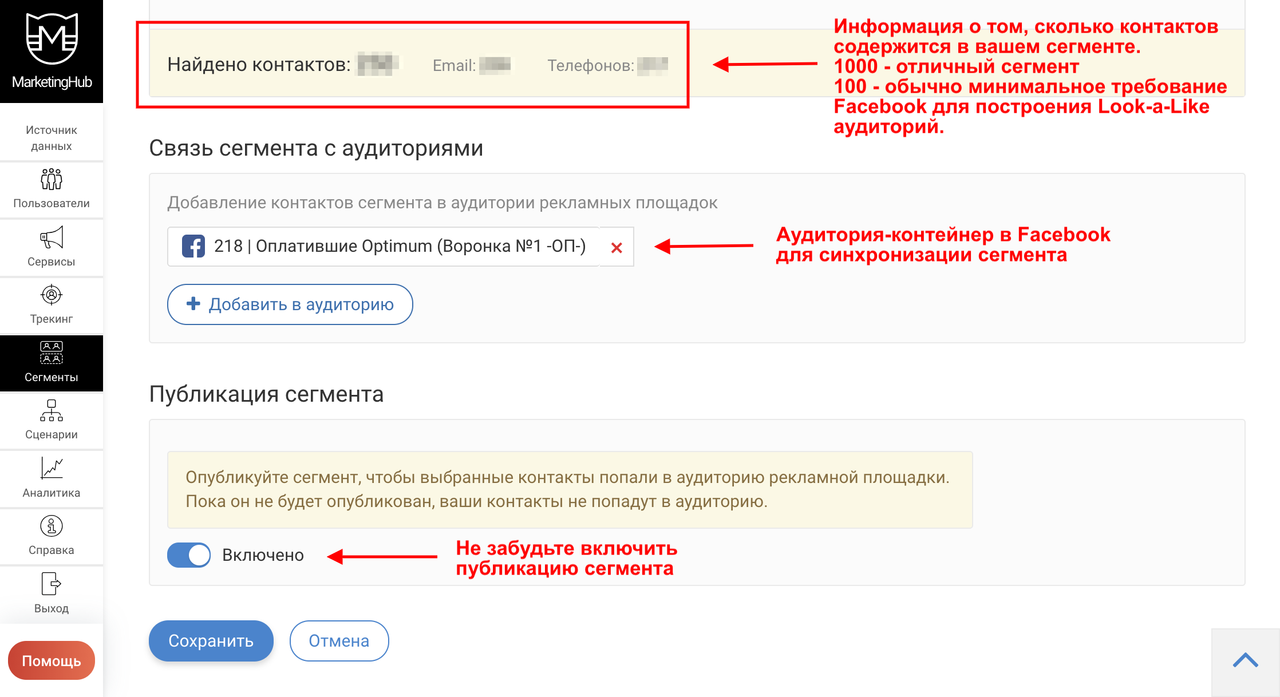Save the segment with Сохранить
This screenshot has width=1280, height=697.
tap(211, 641)
